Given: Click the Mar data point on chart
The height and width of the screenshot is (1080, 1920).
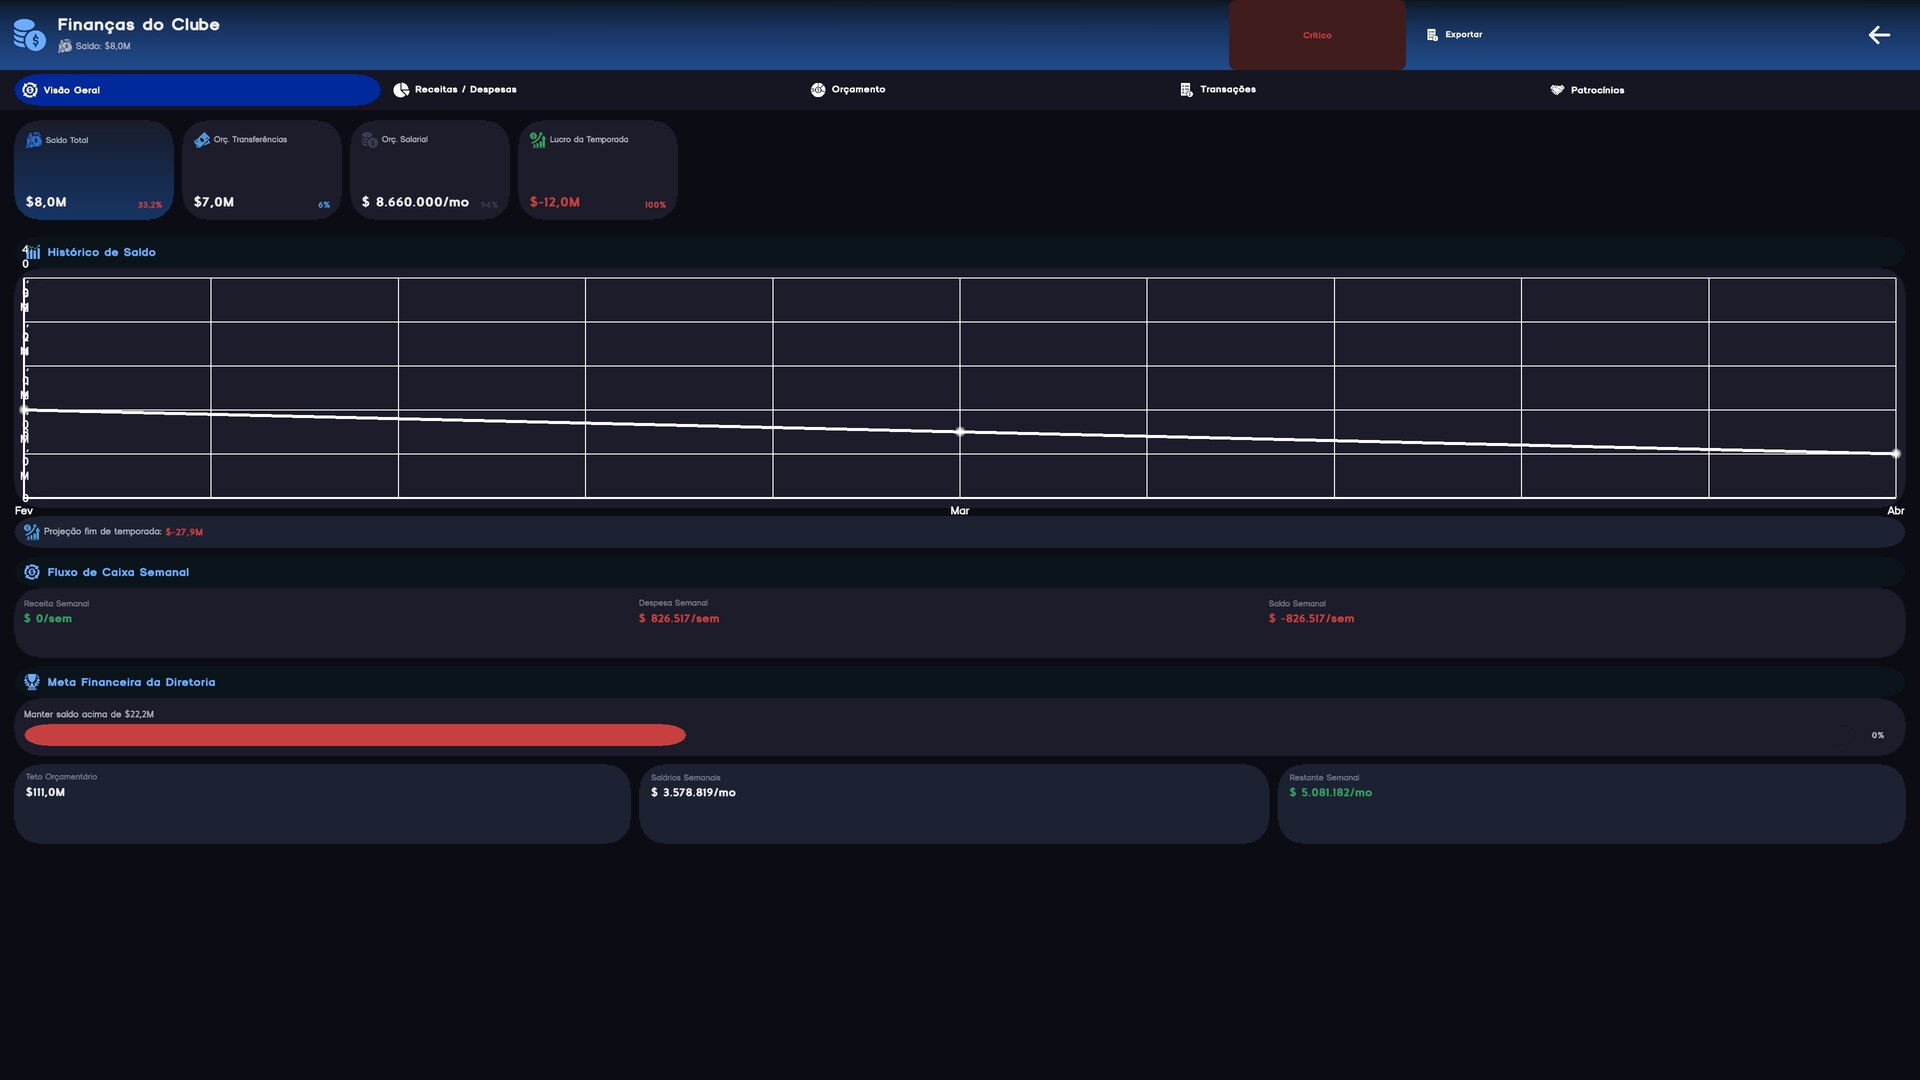Looking at the screenshot, I should pyautogui.click(x=960, y=432).
